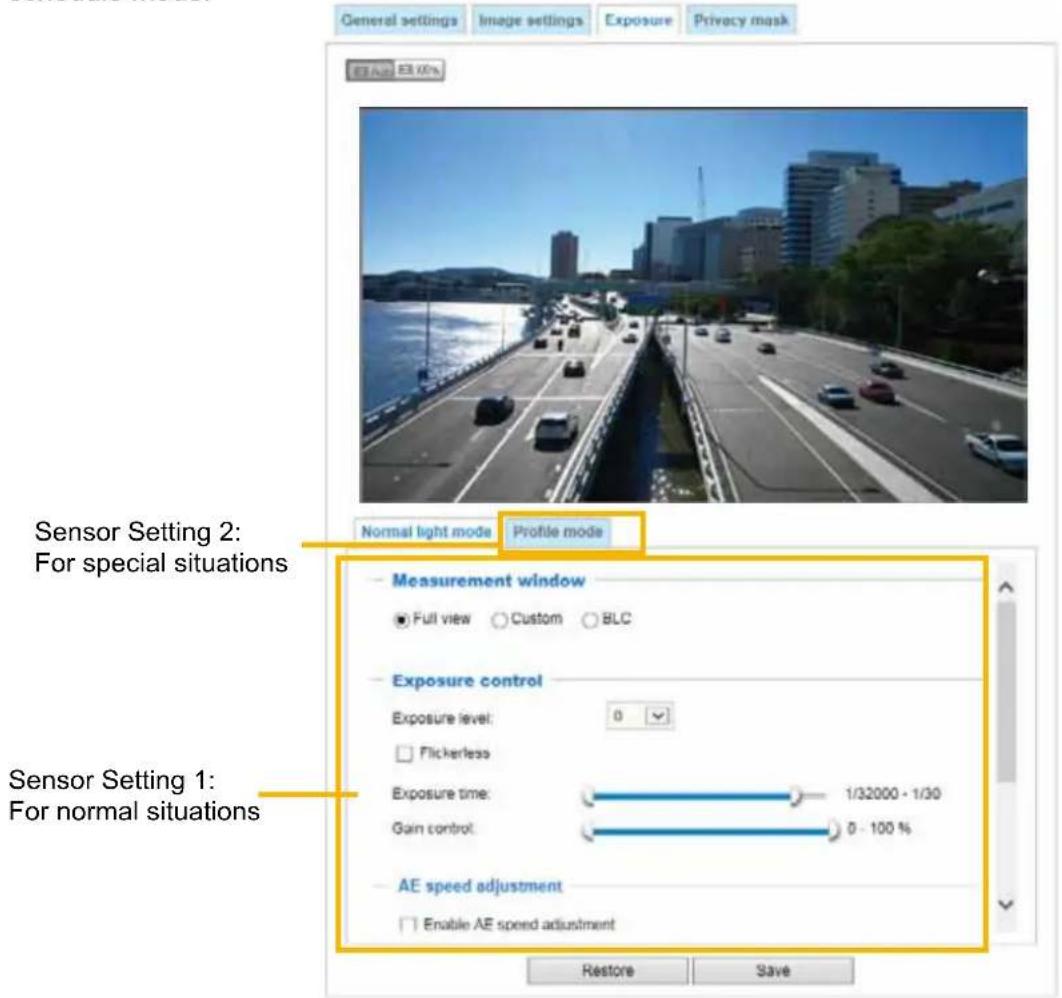
Task: Click the Measurement window section heading
Action: 488,581
